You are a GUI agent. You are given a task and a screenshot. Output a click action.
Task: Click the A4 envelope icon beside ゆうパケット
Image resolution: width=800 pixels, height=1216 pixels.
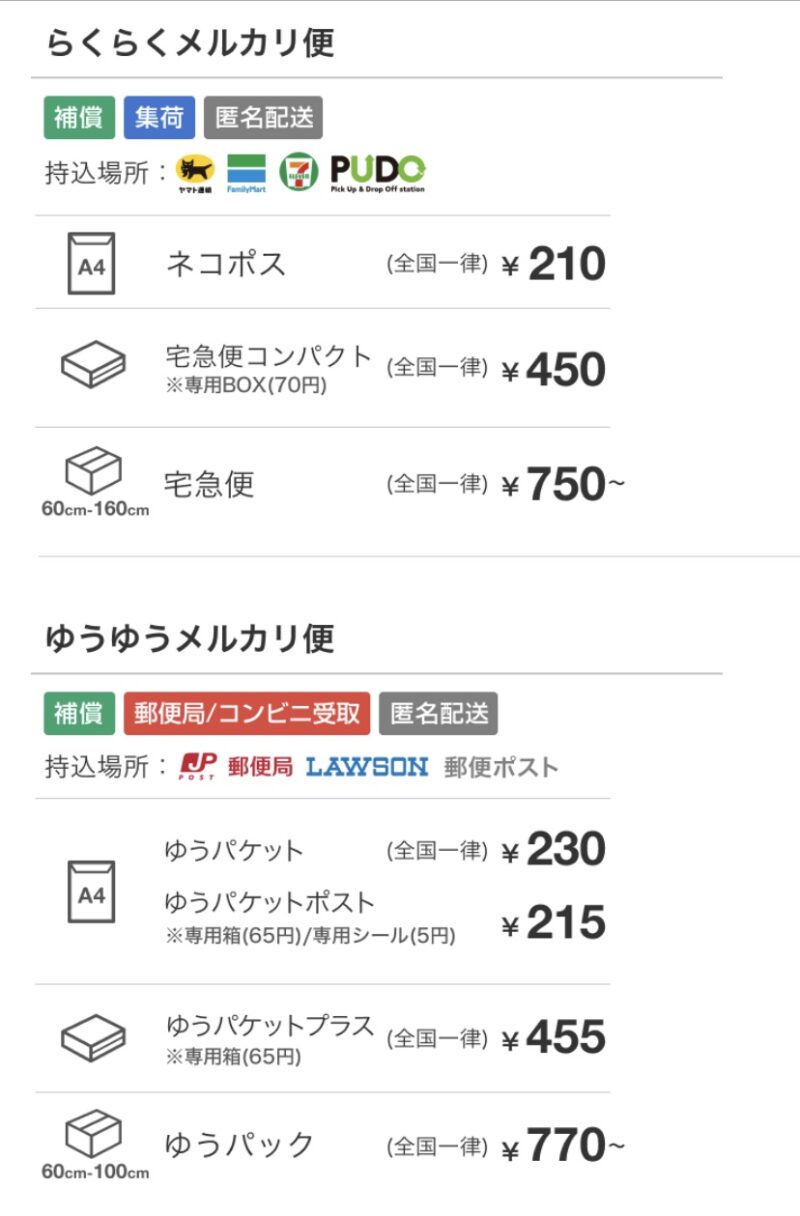(x=91, y=891)
